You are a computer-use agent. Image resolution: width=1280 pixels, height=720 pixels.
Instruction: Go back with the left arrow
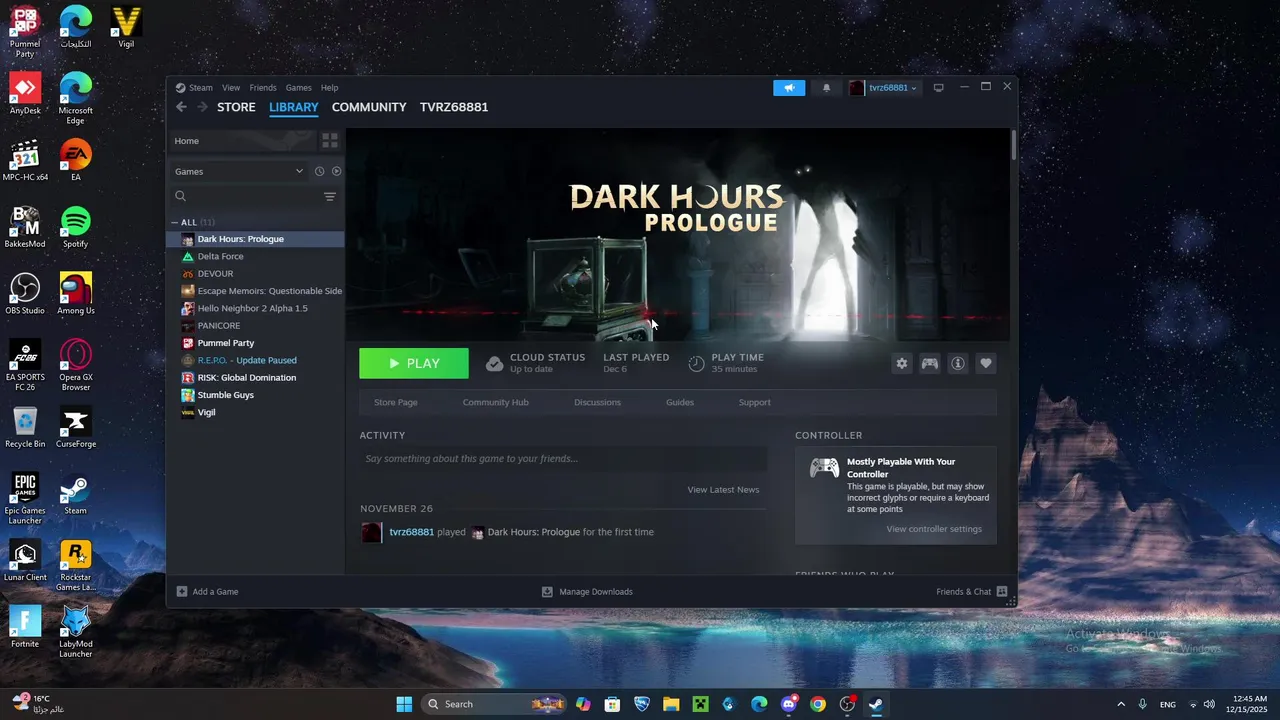181,107
